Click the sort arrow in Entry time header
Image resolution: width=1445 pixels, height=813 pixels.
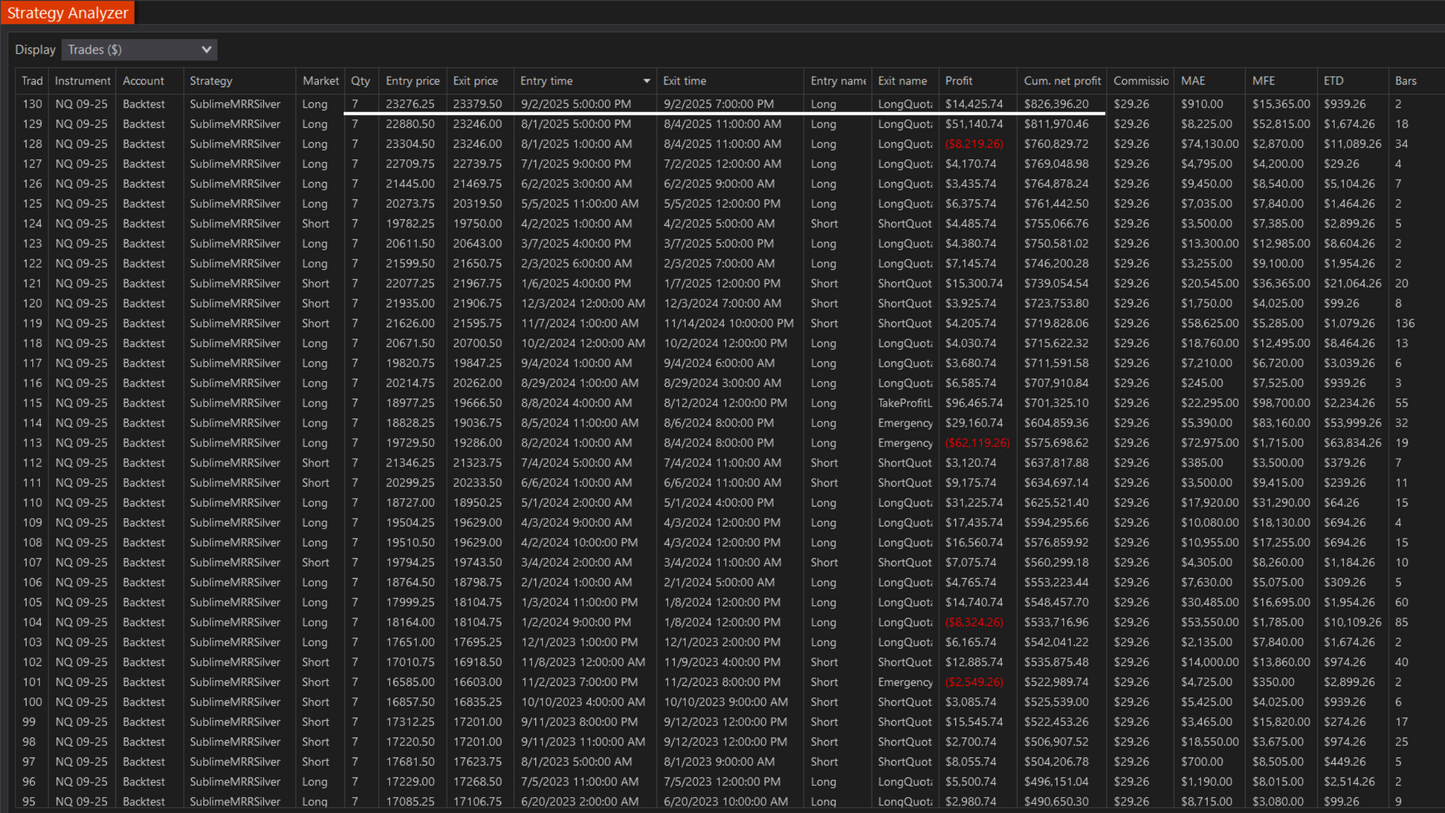(646, 81)
